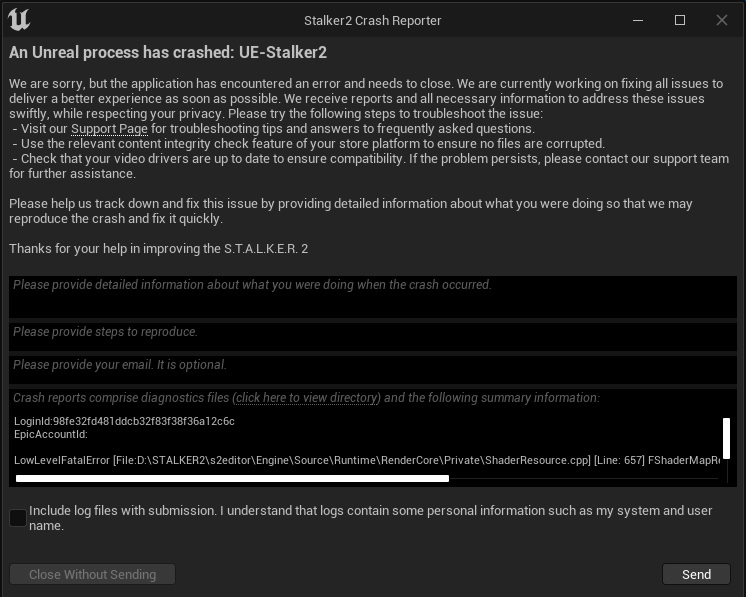The width and height of the screenshot is (746, 597).
Task: Open the 'click here to view directory' link
Action: pyautogui.click(x=306, y=398)
